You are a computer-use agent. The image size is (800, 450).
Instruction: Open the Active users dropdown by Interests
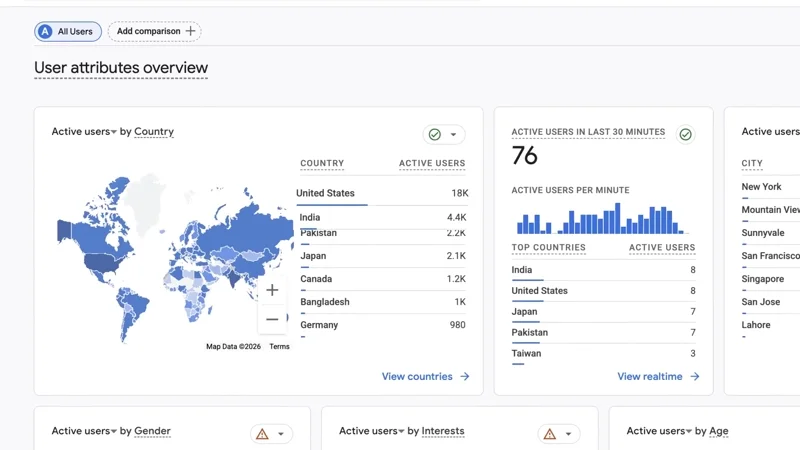coord(372,431)
